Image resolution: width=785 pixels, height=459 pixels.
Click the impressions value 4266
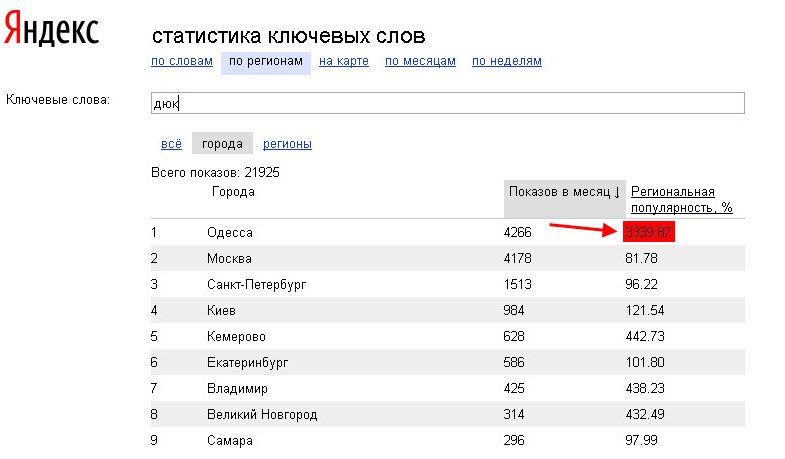pos(518,232)
